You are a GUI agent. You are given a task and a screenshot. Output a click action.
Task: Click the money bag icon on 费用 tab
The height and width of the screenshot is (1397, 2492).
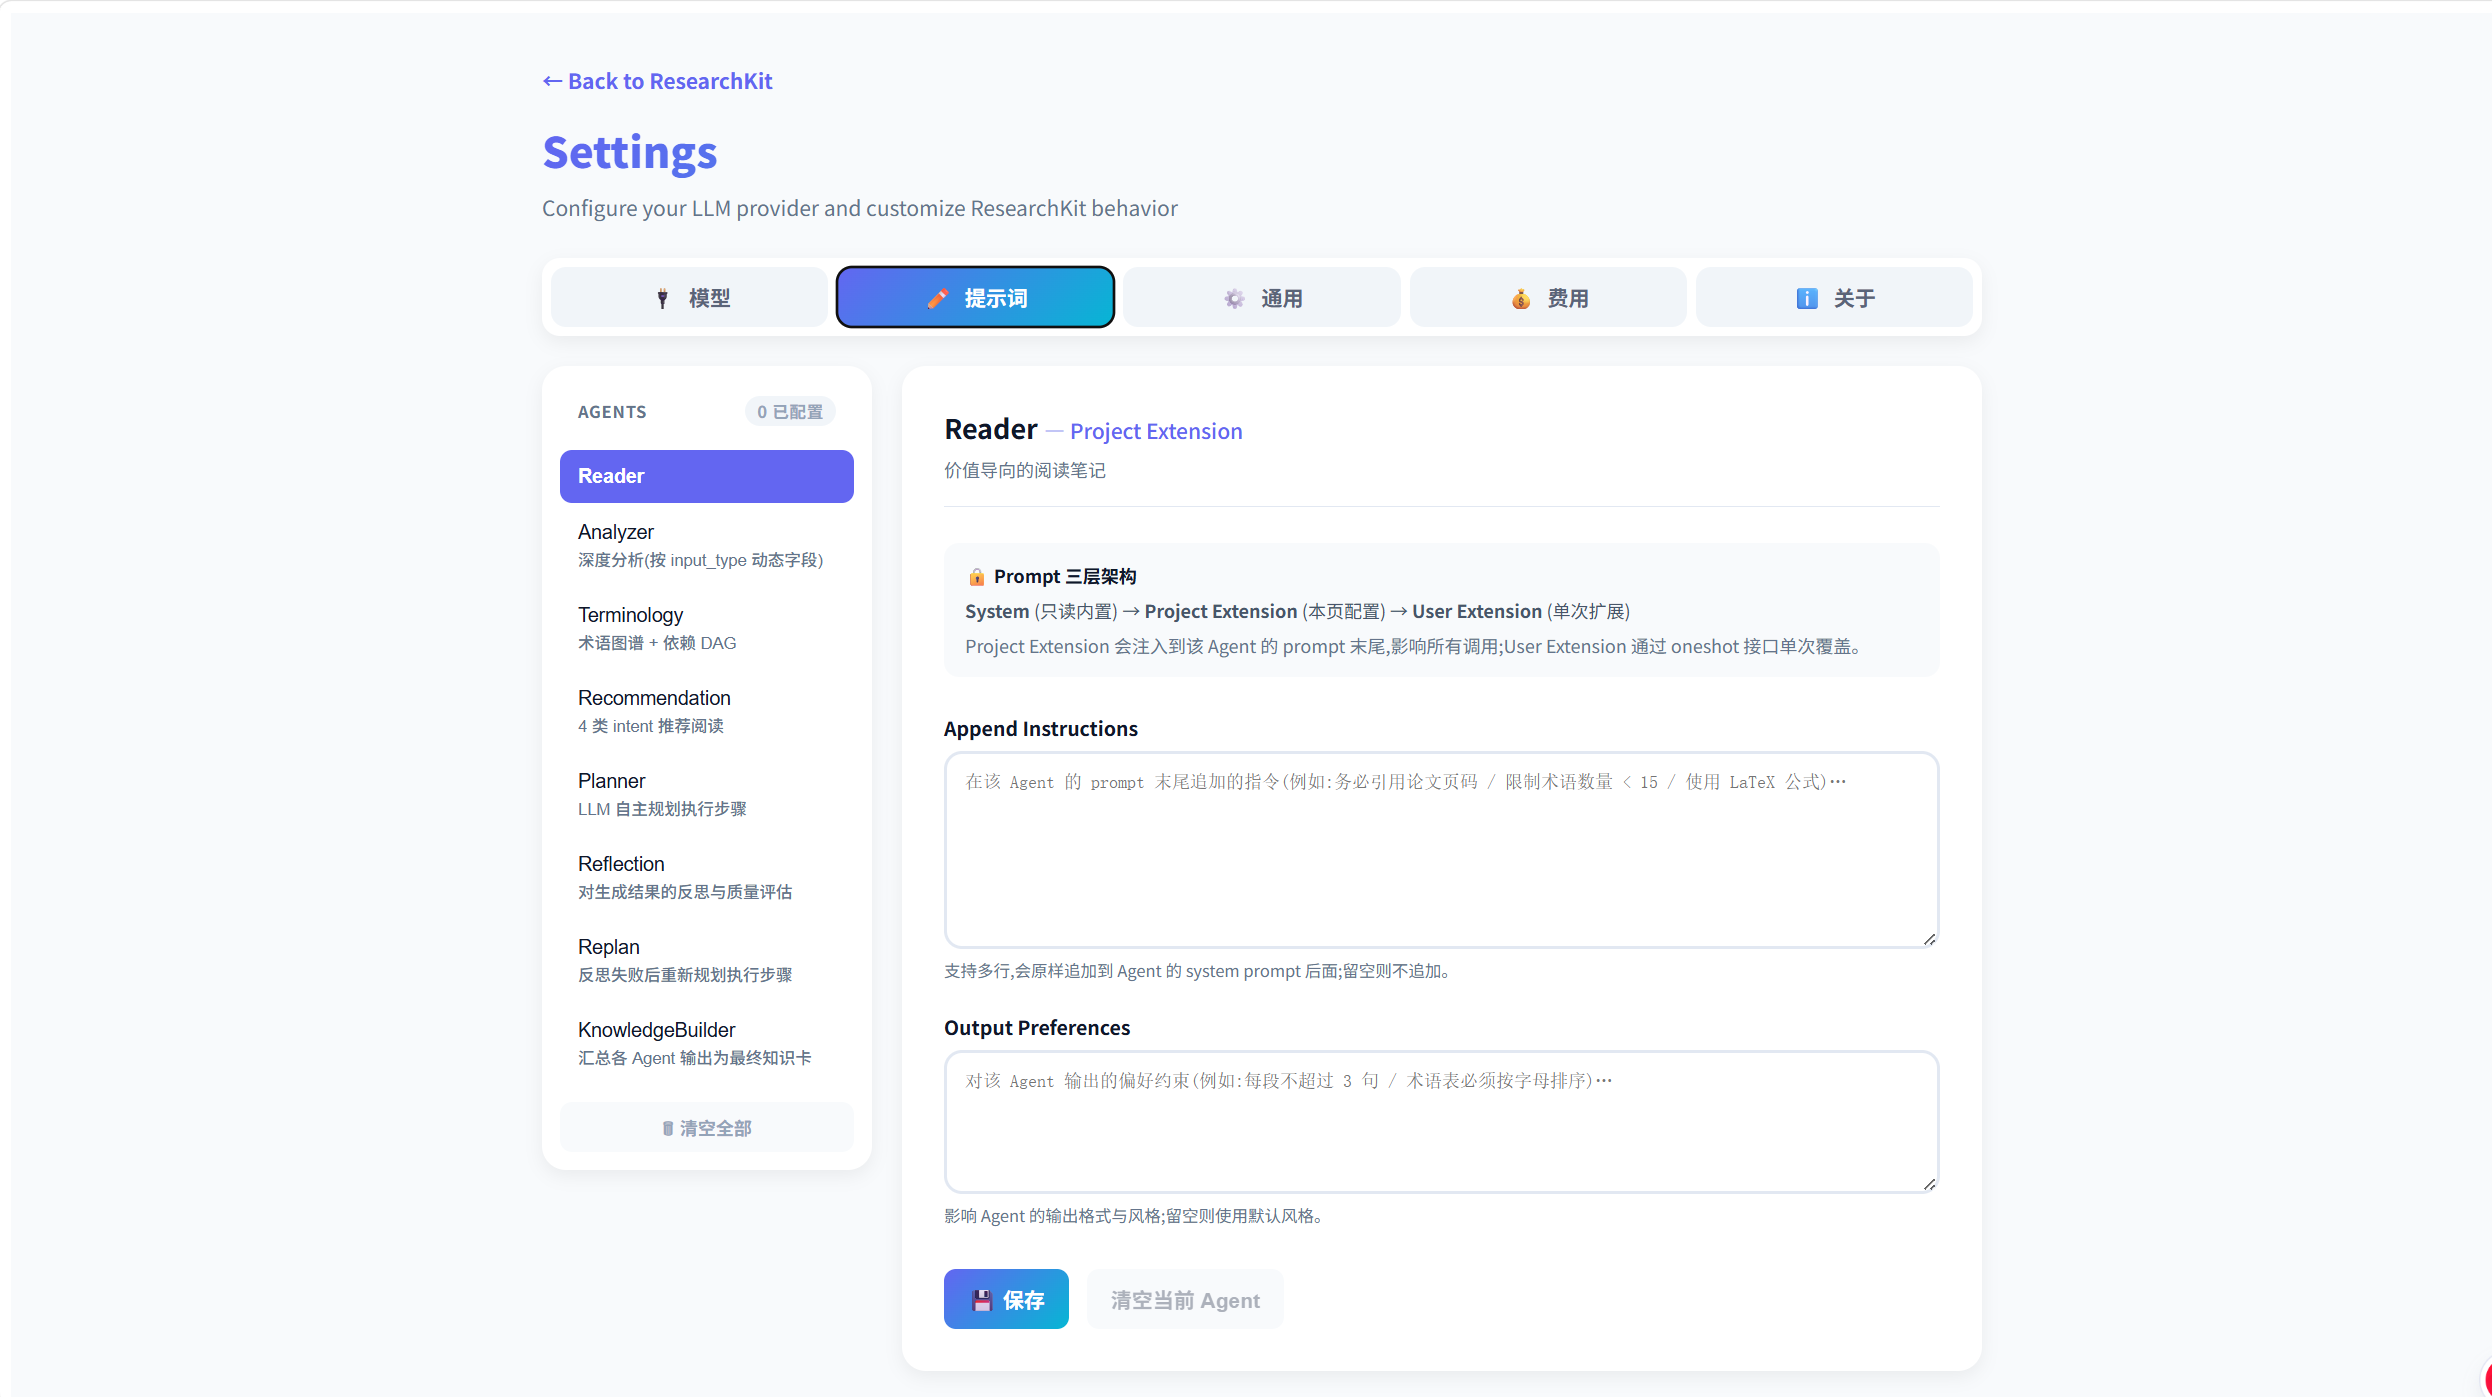pos(1521,298)
